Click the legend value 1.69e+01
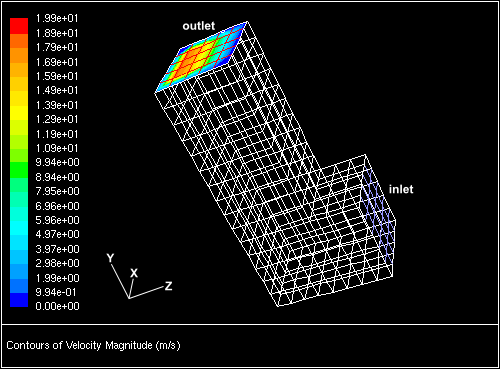 point(57,62)
